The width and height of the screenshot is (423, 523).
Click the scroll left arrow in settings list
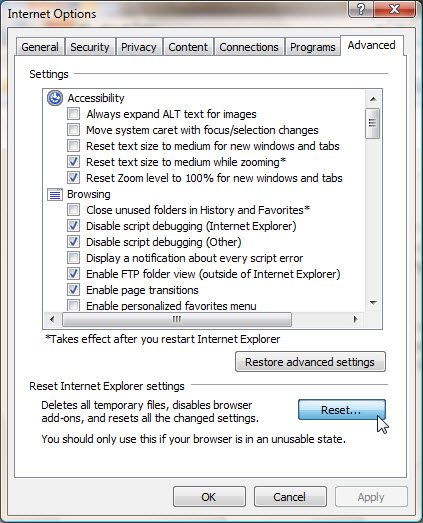coord(52,320)
